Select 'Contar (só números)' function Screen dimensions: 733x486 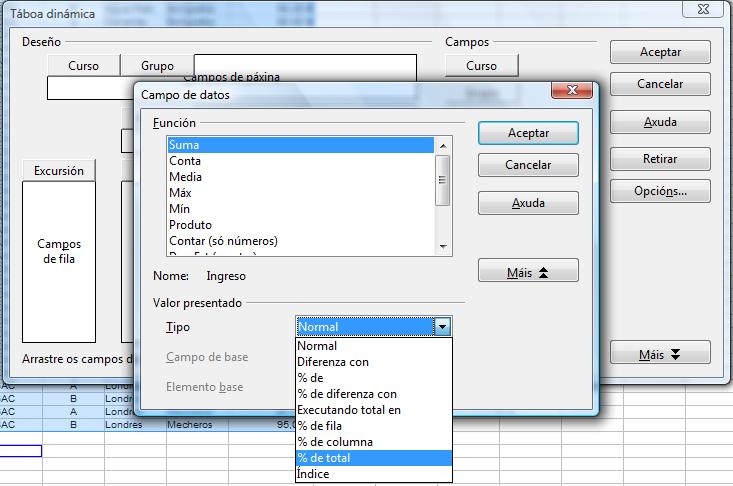pyautogui.click(x=300, y=241)
